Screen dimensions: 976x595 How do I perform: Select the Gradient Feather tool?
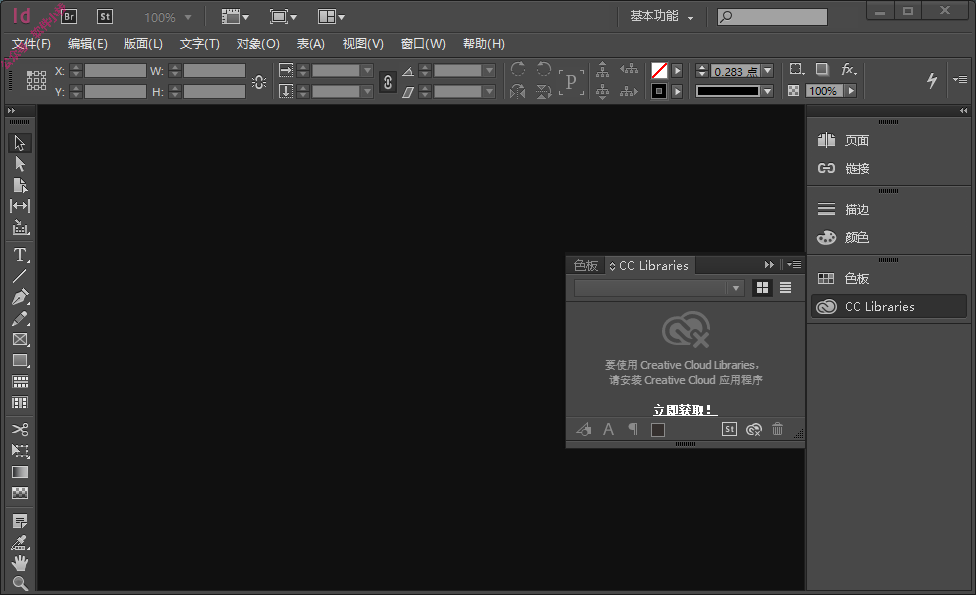point(20,493)
